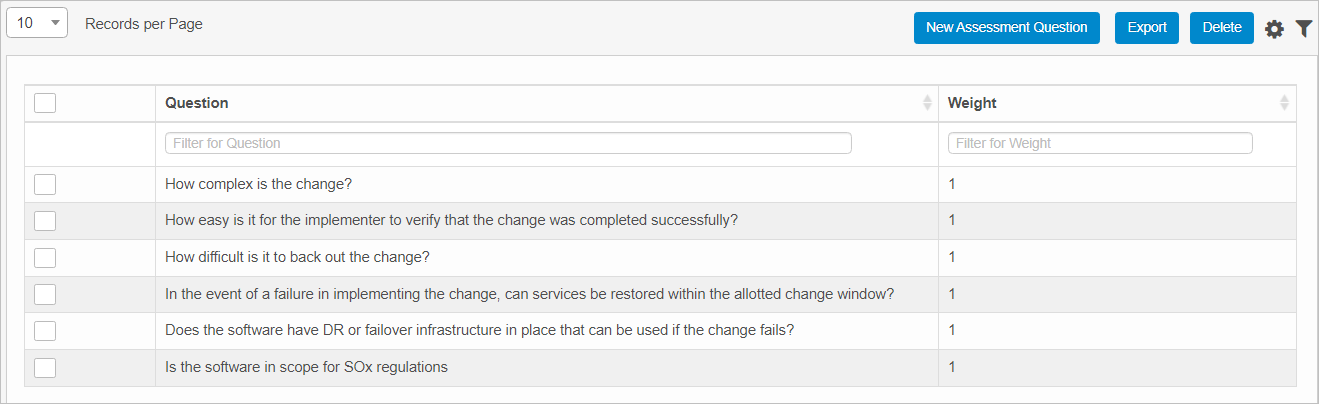Image resolution: width=1319 pixels, height=404 pixels.
Task: Open the gear settings icon
Action: [x=1274, y=29]
